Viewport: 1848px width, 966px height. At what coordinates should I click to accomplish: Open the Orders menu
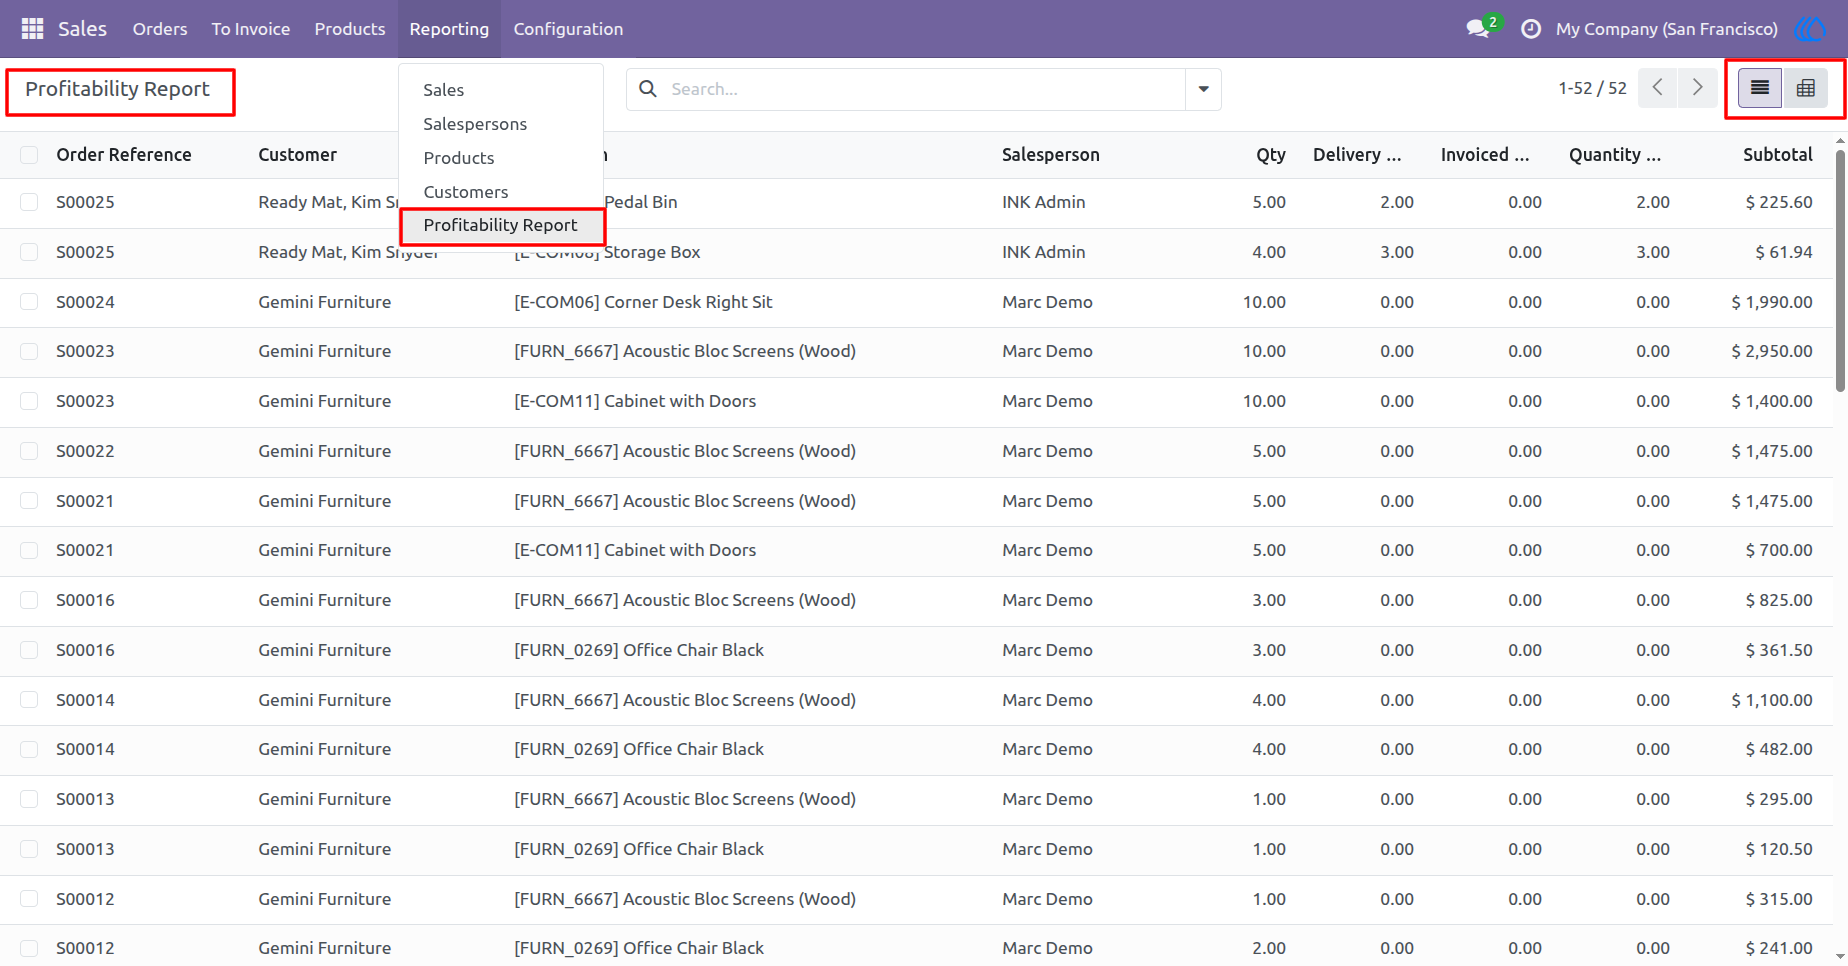pos(160,29)
